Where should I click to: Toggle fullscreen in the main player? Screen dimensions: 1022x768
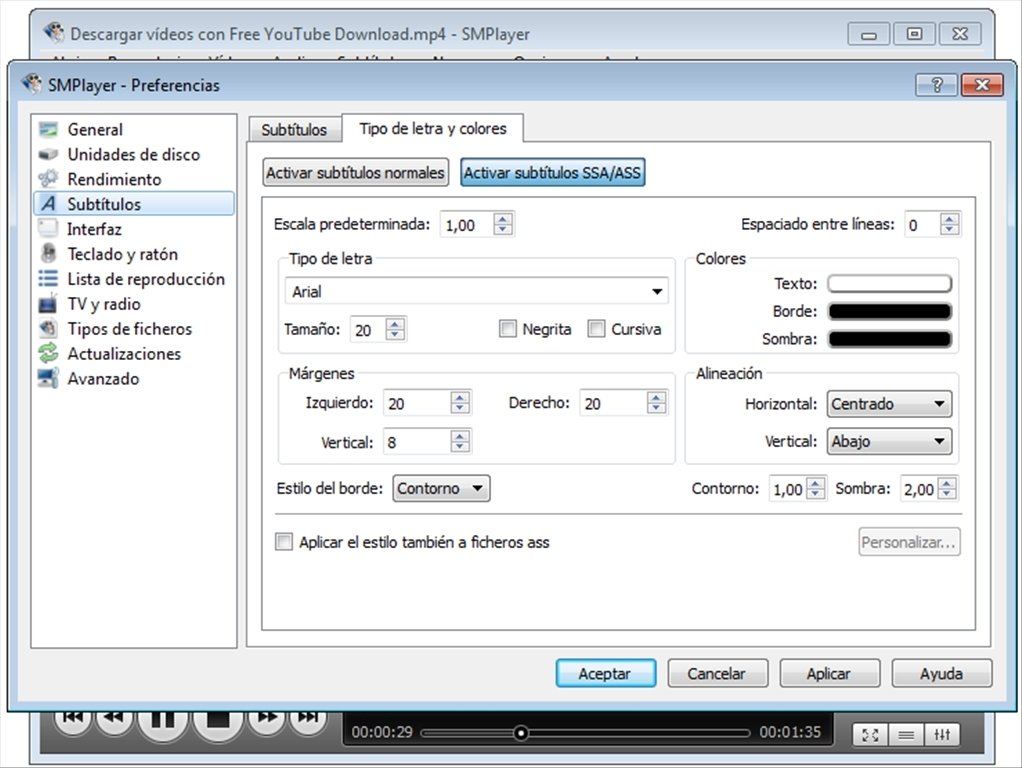point(869,735)
